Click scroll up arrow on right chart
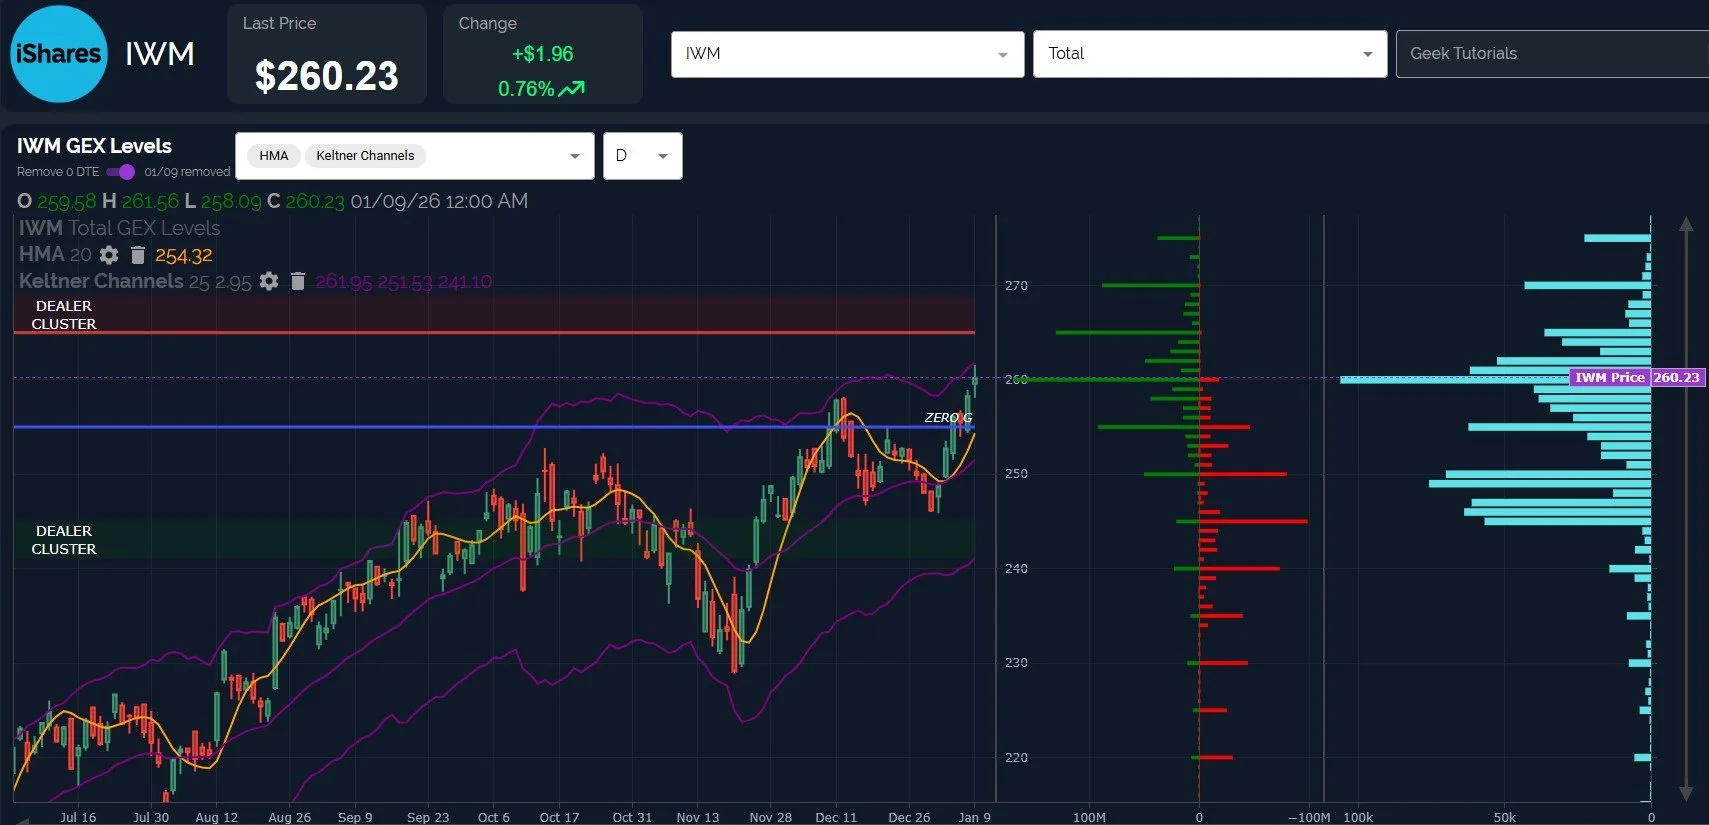Image resolution: width=1709 pixels, height=825 pixels. 1686,225
